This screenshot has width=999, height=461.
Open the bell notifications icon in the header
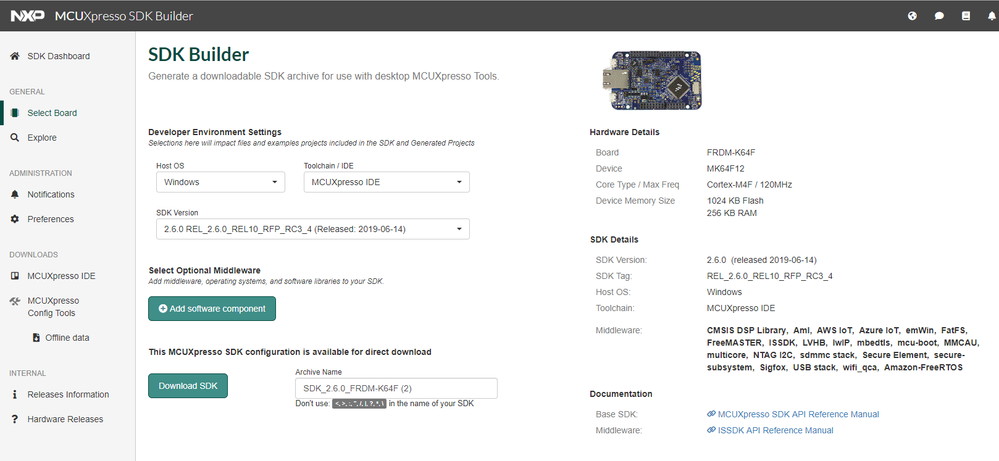pyautogui.click(x=992, y=17)
